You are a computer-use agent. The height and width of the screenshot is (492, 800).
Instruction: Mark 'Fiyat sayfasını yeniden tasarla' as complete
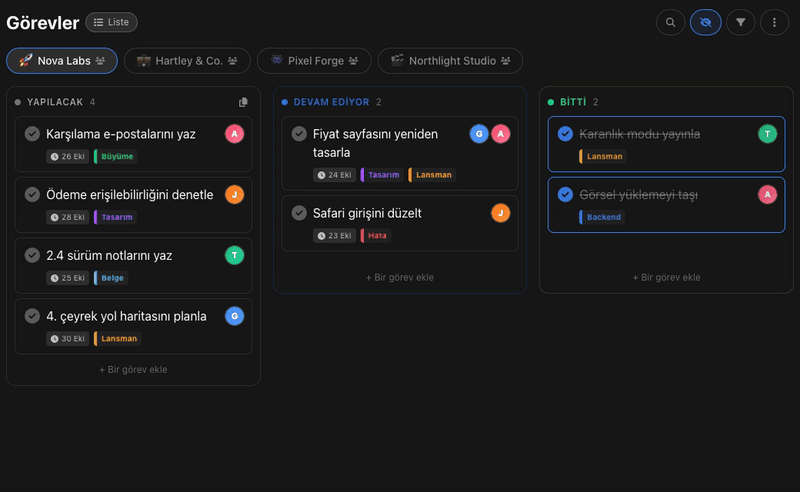[299, 134]
